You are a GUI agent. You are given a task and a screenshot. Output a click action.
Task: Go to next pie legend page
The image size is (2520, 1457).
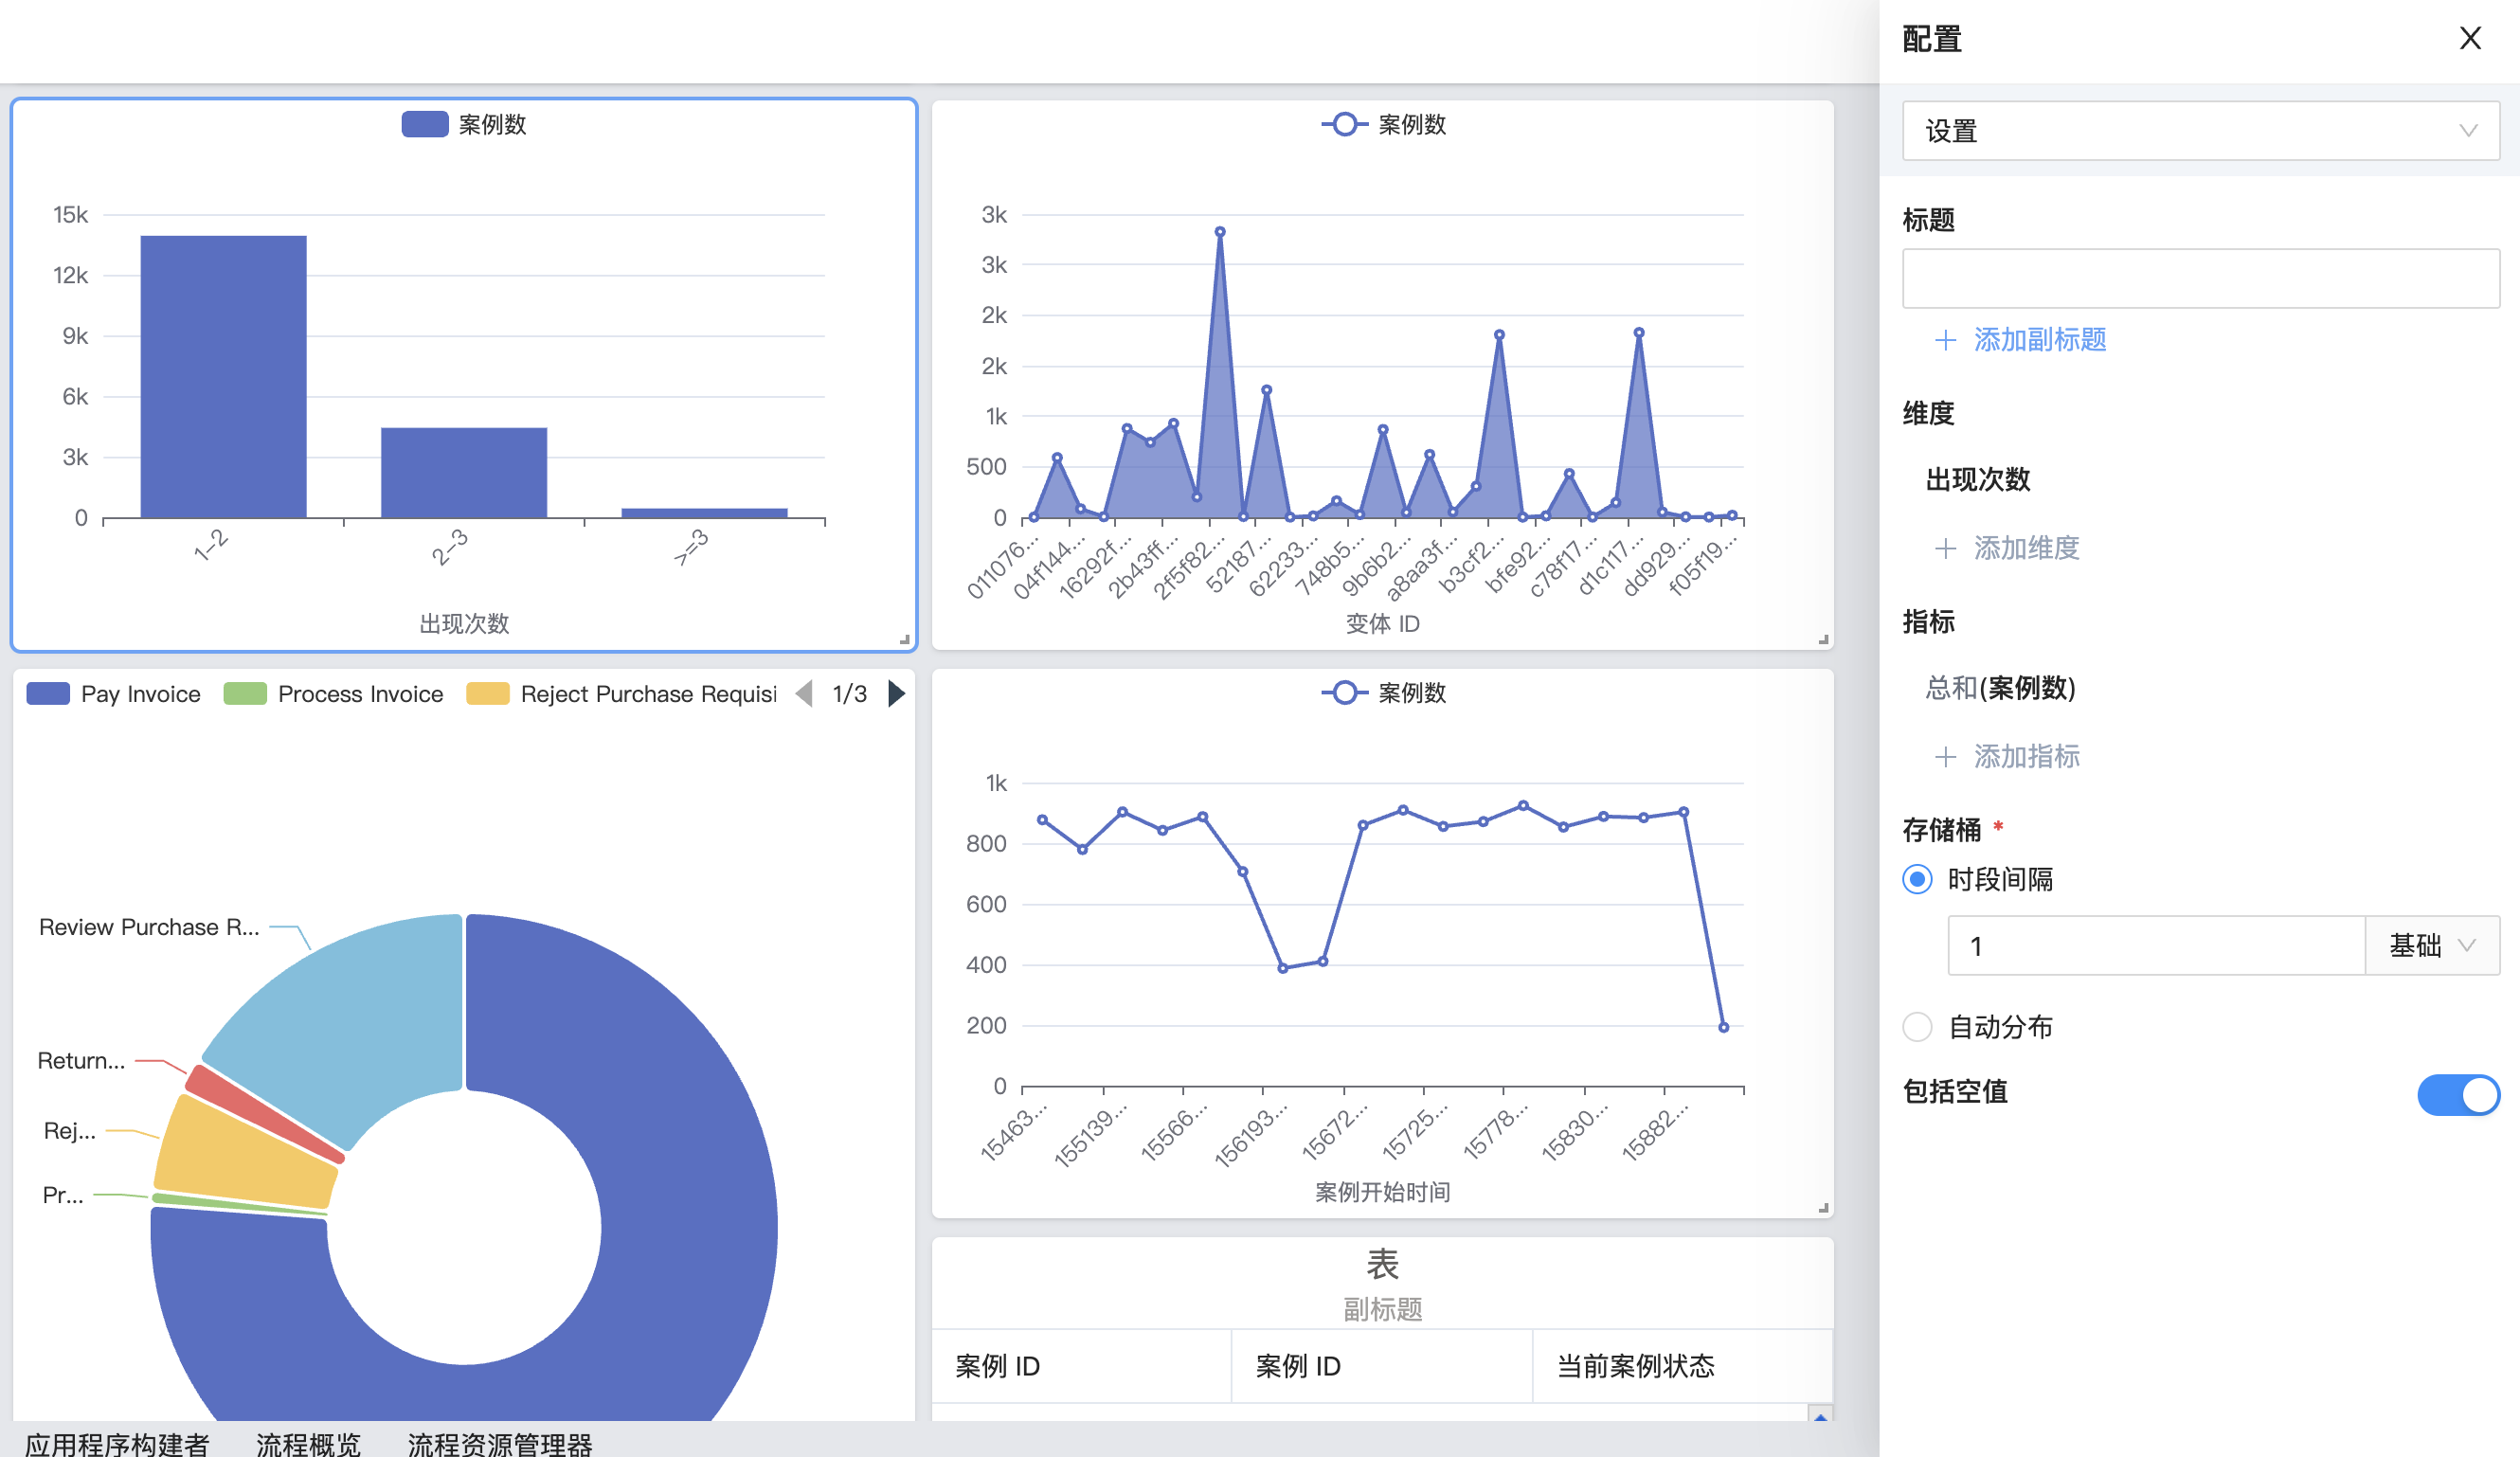pyautogui.click(x=896, y=693)
